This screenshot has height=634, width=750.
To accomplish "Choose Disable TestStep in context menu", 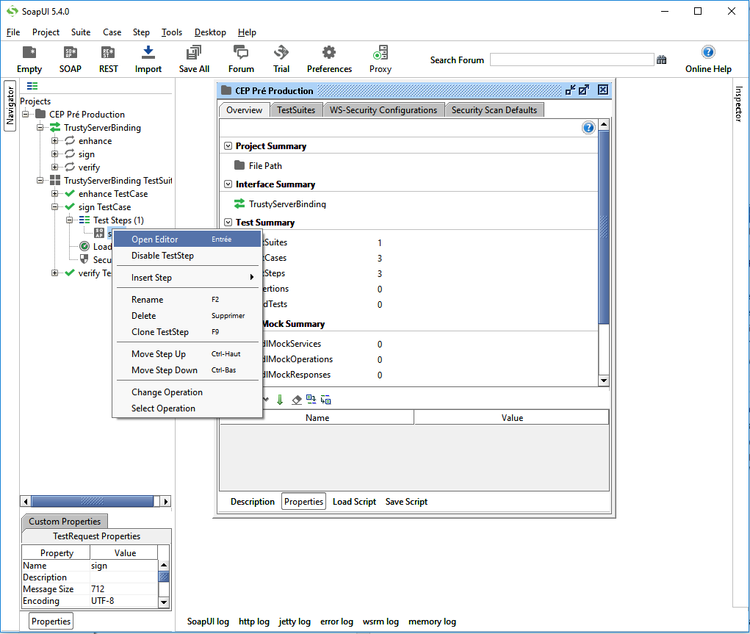I will (x=188, y=256).
